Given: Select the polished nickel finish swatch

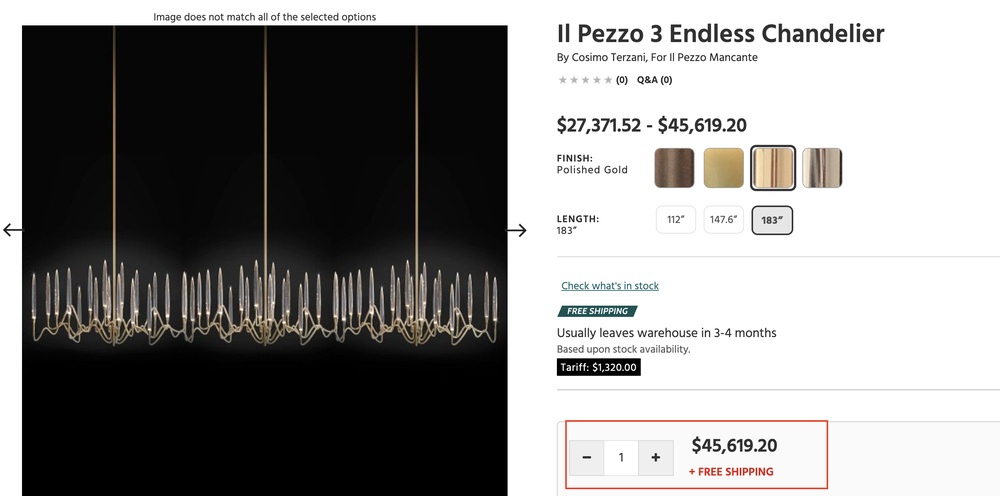Looking at the screenshot, I should pyautogui.click(x=822, y=168).
